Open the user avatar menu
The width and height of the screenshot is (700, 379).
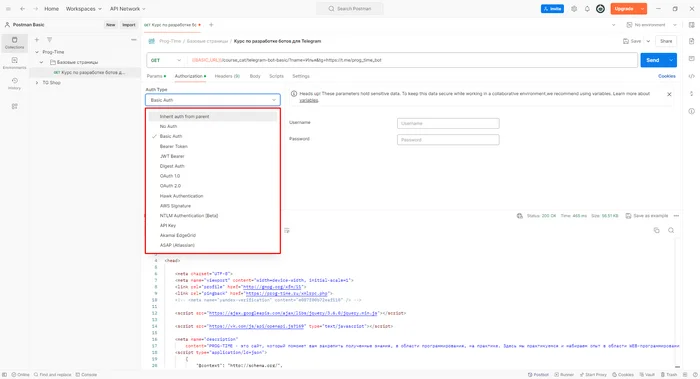(600, 9)
